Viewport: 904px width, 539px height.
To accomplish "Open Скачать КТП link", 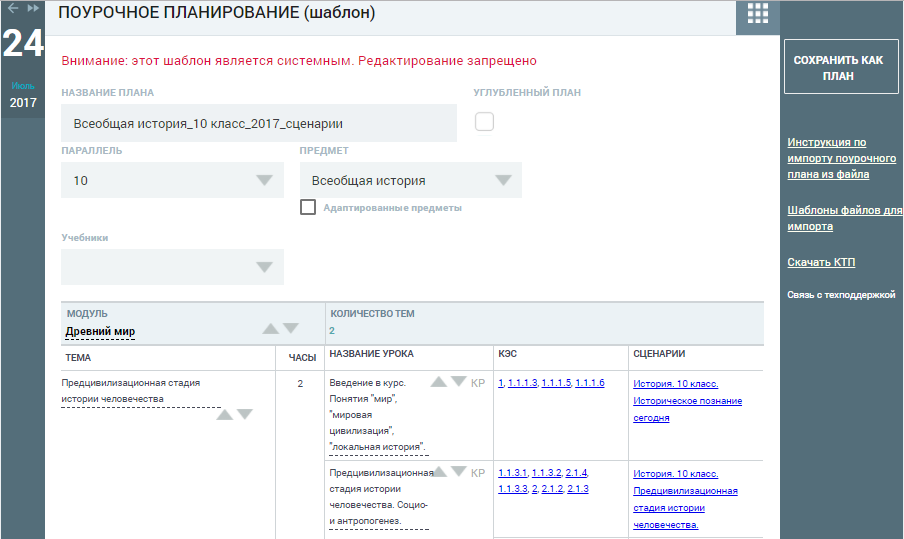I will [821, 262].
